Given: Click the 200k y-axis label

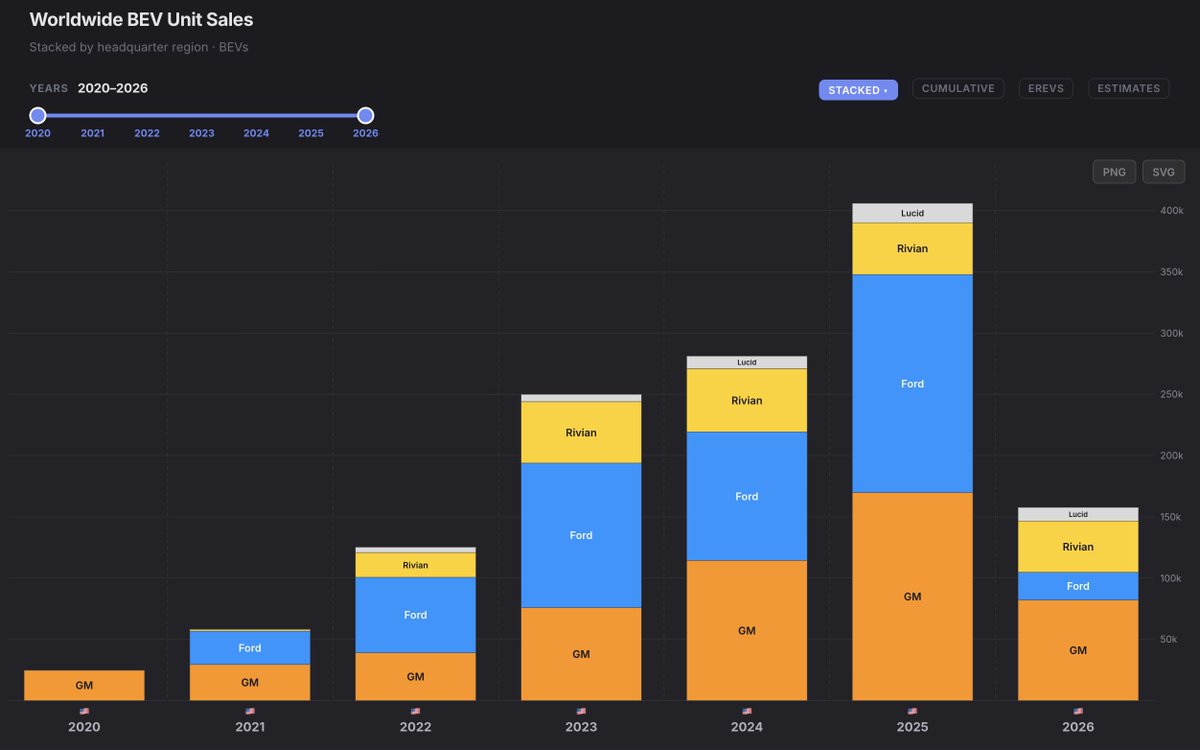Looking at the screenshot, I should (1171, 456).
